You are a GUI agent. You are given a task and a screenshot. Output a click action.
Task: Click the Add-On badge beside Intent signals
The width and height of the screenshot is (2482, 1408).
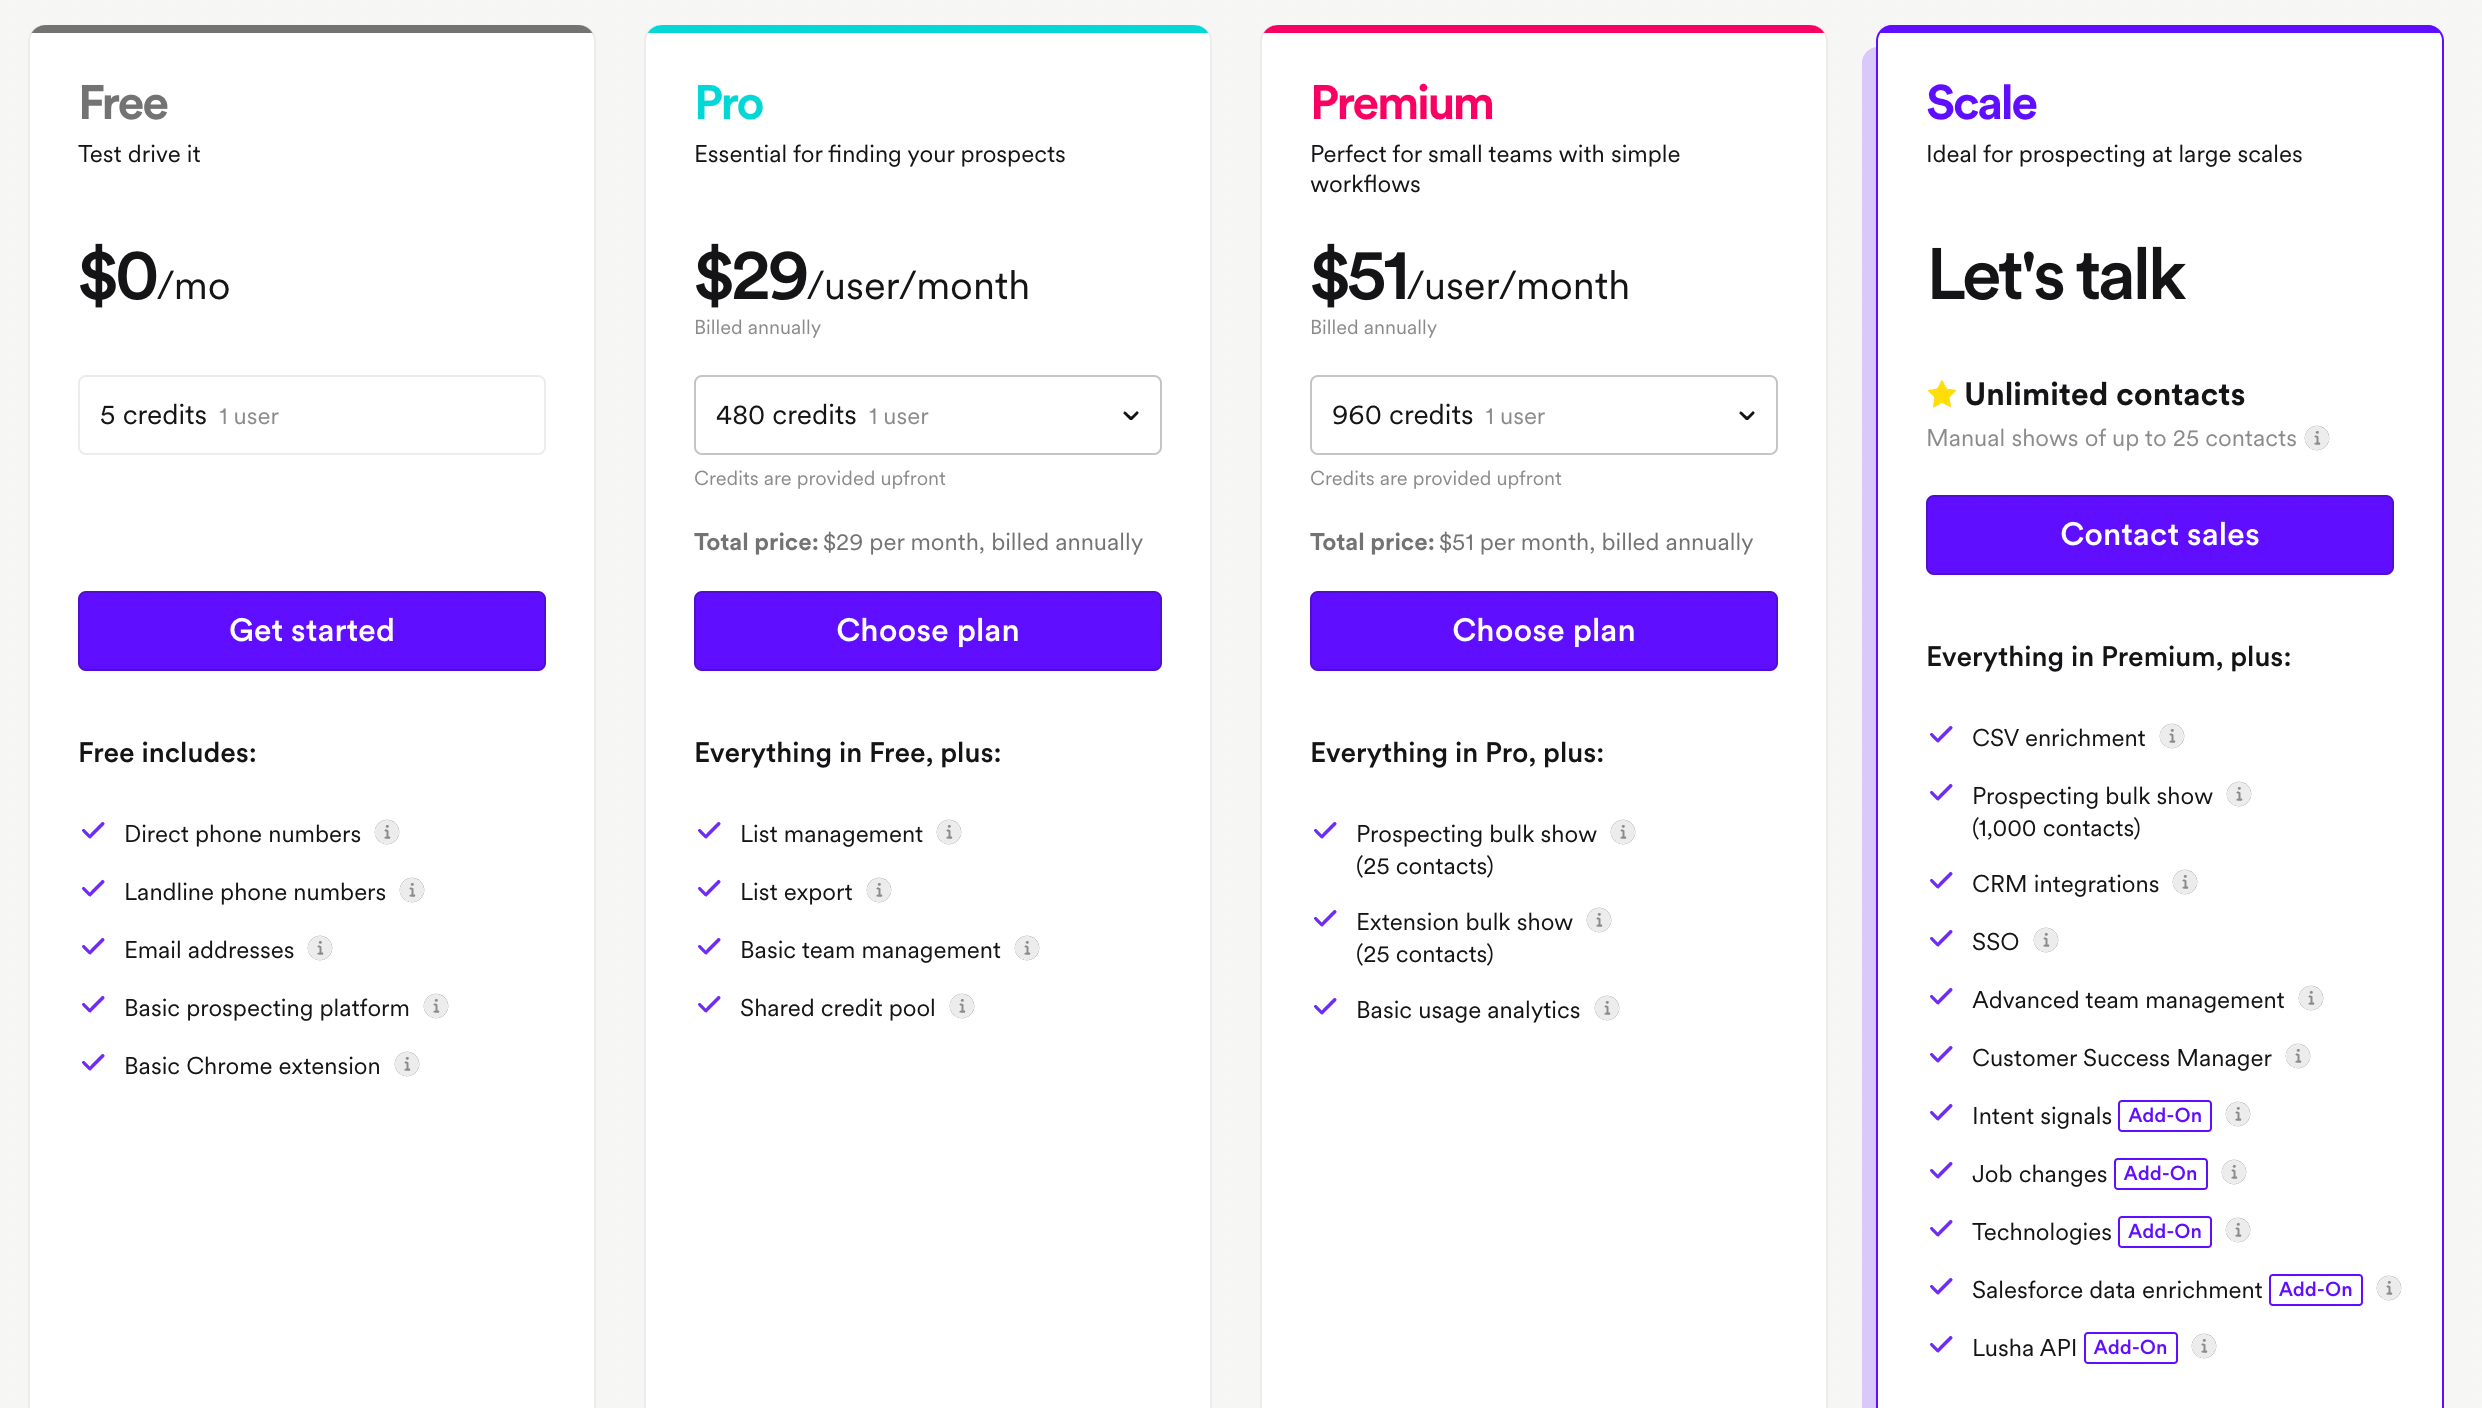2164,1115
